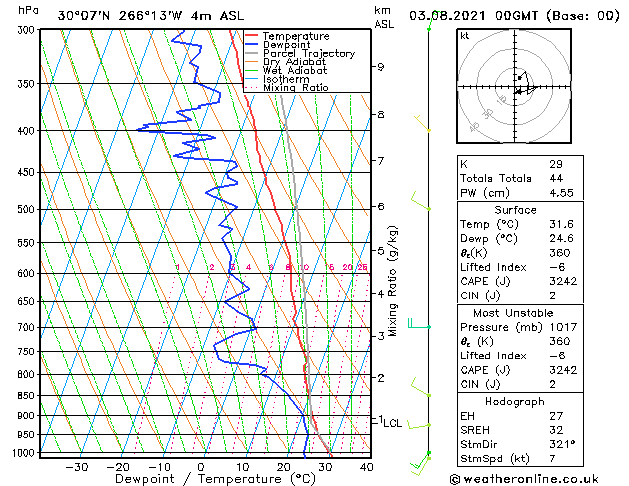This screenshot has height=486, width=629.
Task: Click the K index value 29
Action: (556, 164)
